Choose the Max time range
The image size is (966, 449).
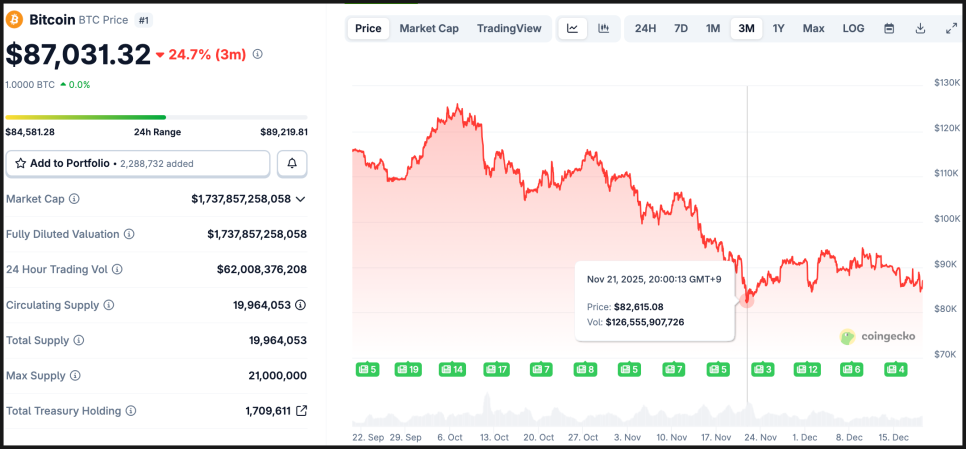pyautogui.click(x=813, y=28)
